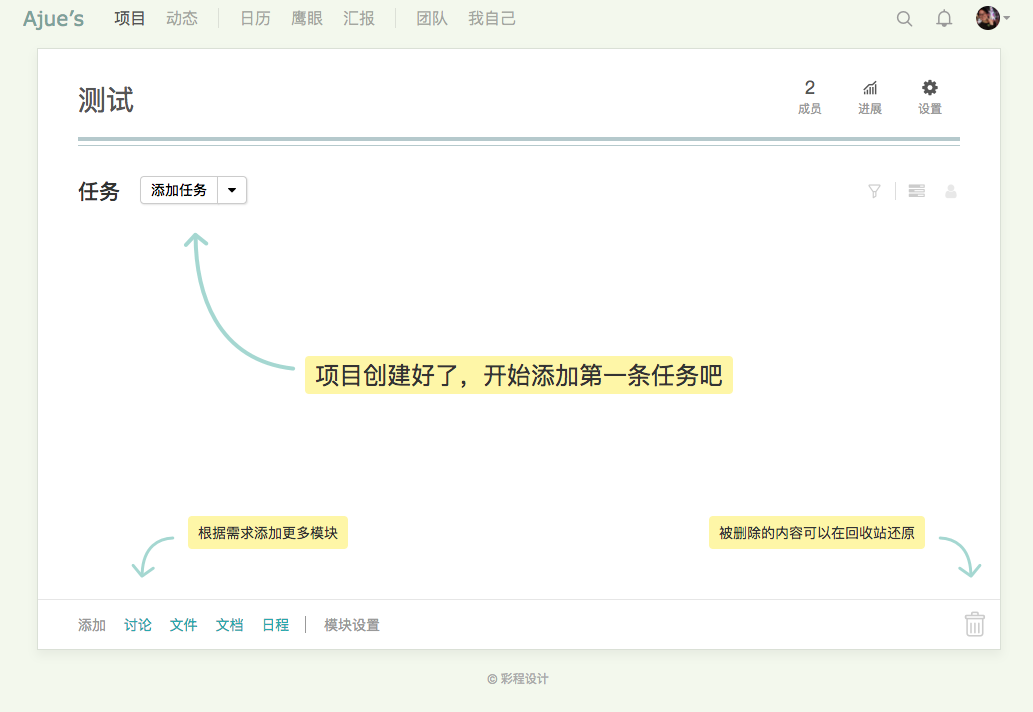Open the notifications bell
Screen dimensions: 1033x712
(944, 18)
